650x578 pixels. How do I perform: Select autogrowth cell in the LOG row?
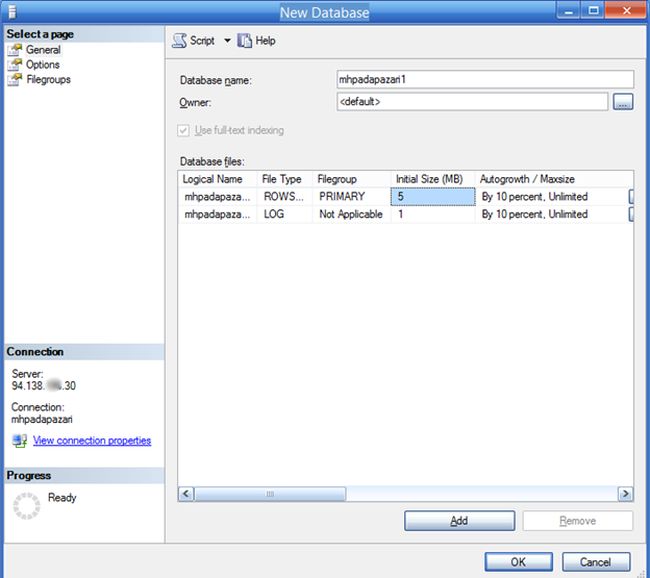(x=551, y=214)
